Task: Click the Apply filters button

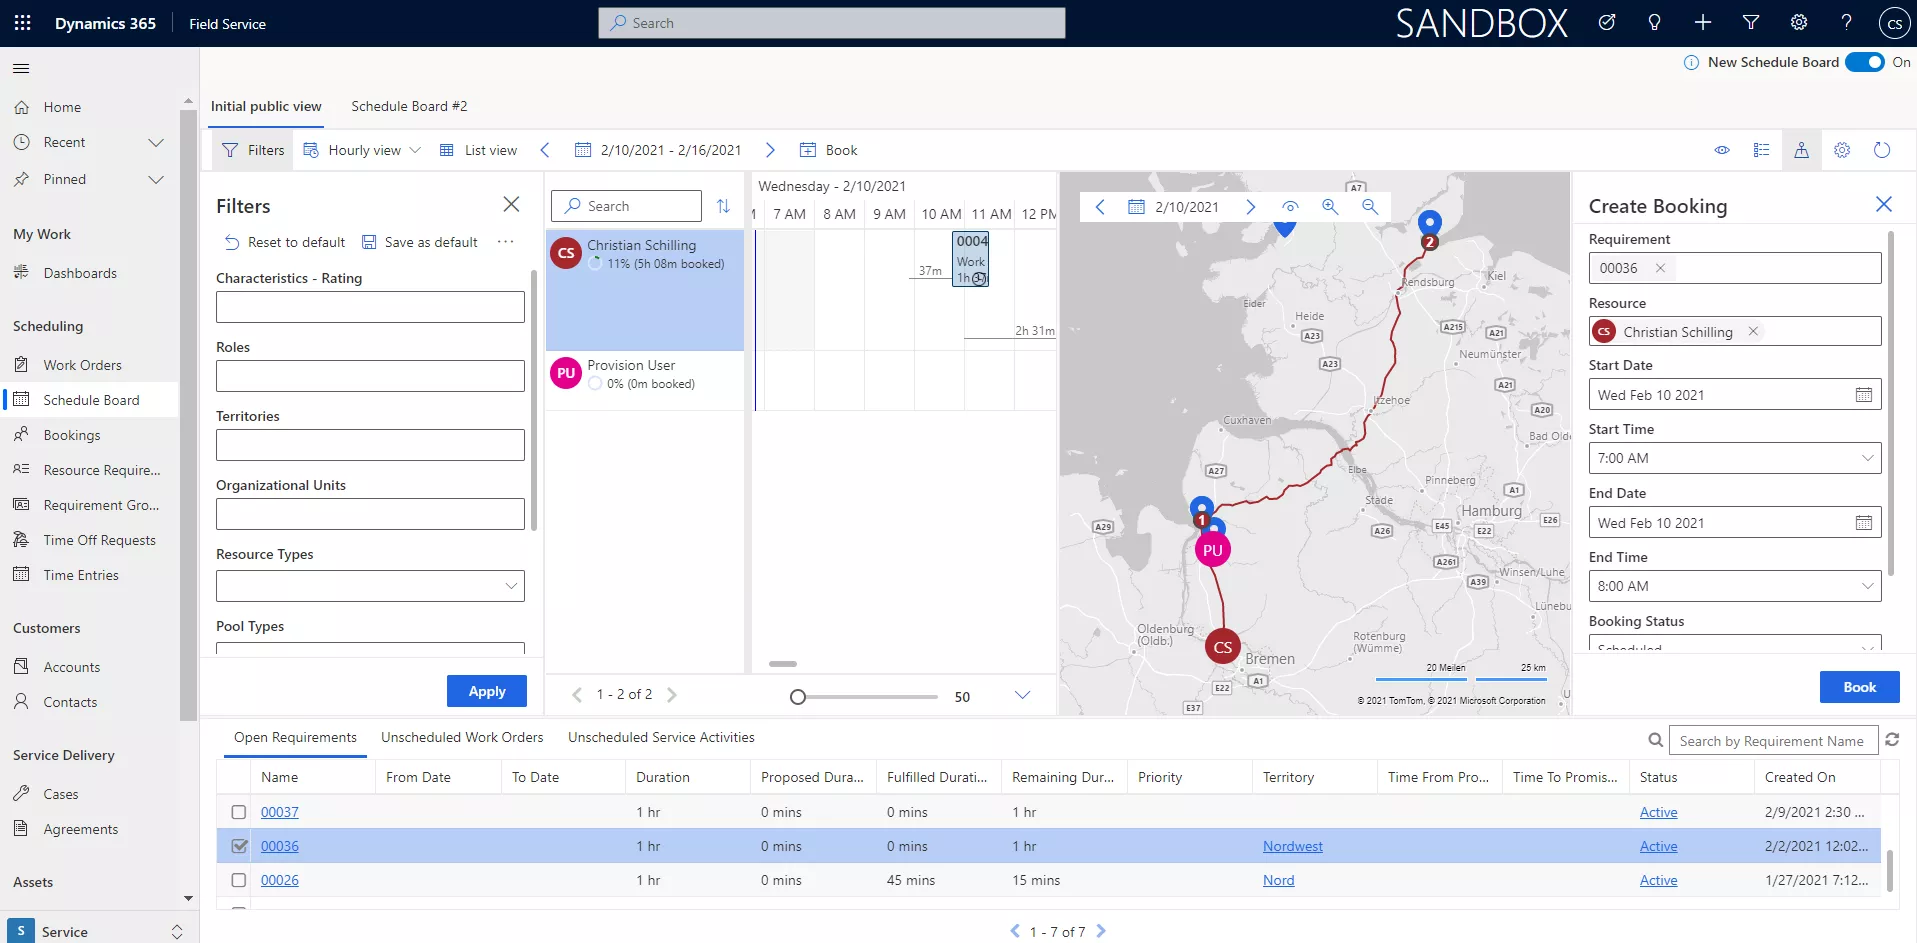Action: [x=486, y=691]
